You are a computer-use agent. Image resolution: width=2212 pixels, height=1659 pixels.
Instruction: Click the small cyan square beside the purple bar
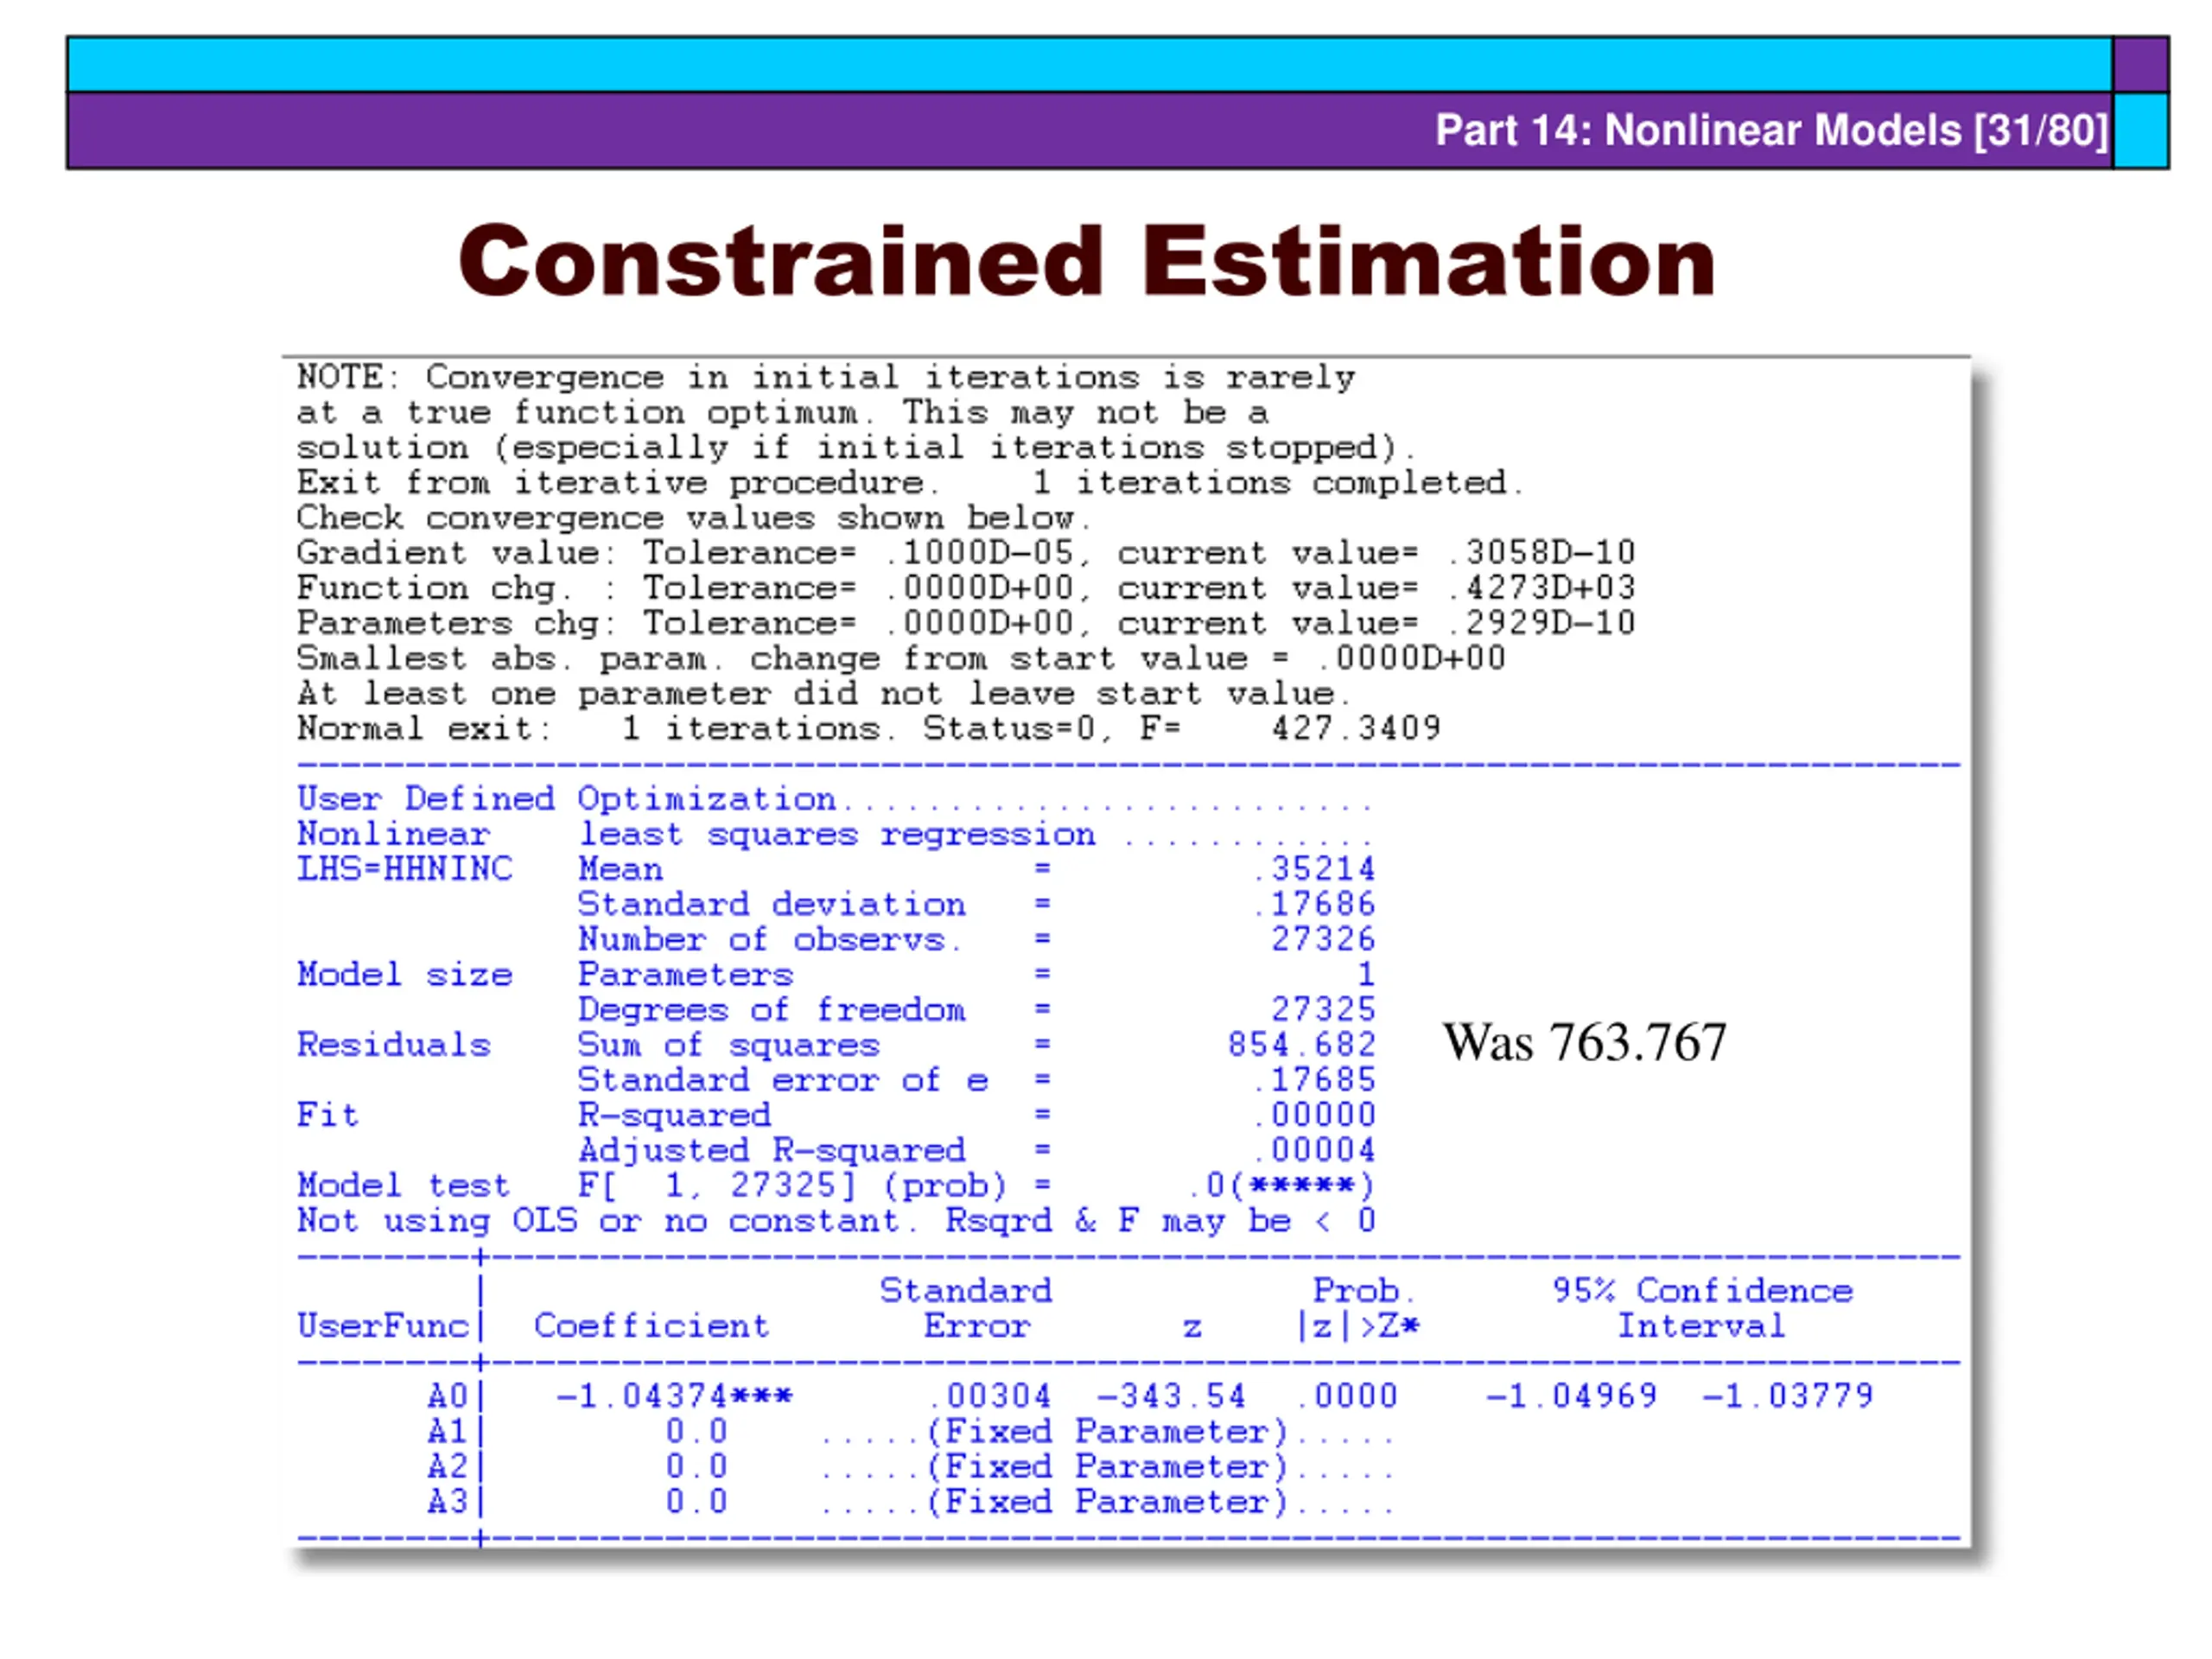point(2140,131)
